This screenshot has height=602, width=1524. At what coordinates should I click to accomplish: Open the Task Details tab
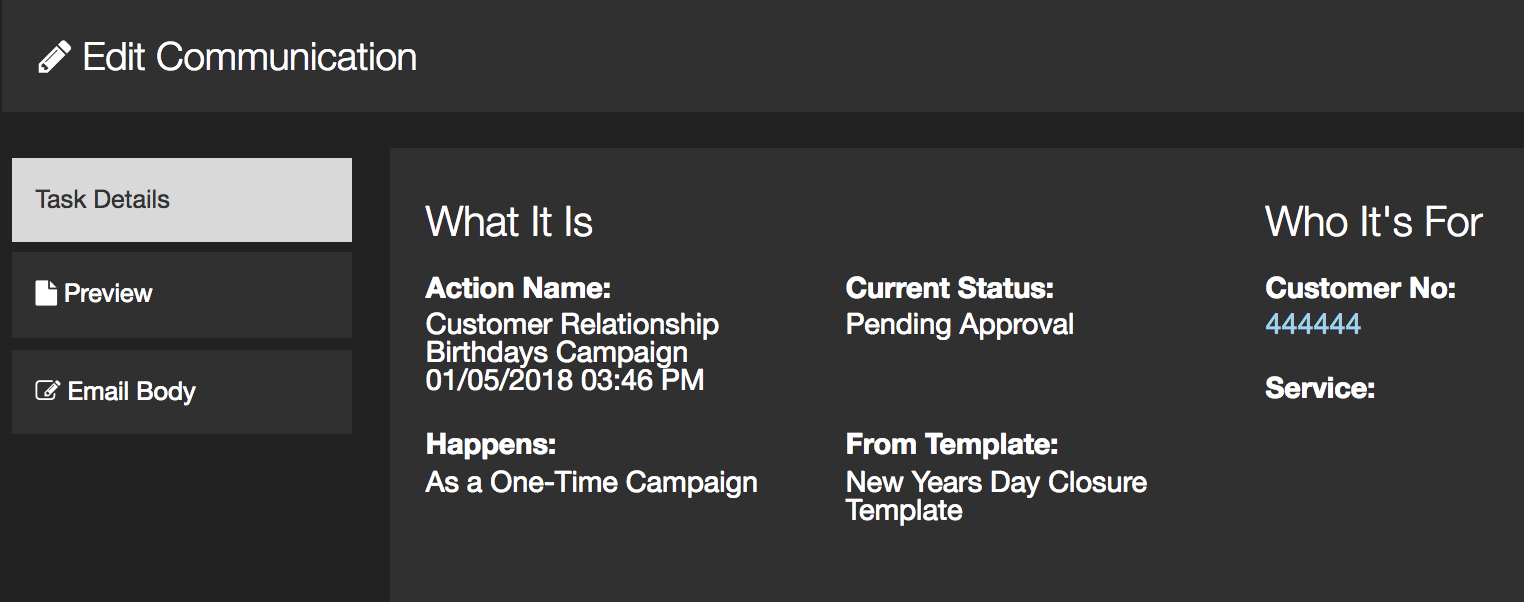182,200
